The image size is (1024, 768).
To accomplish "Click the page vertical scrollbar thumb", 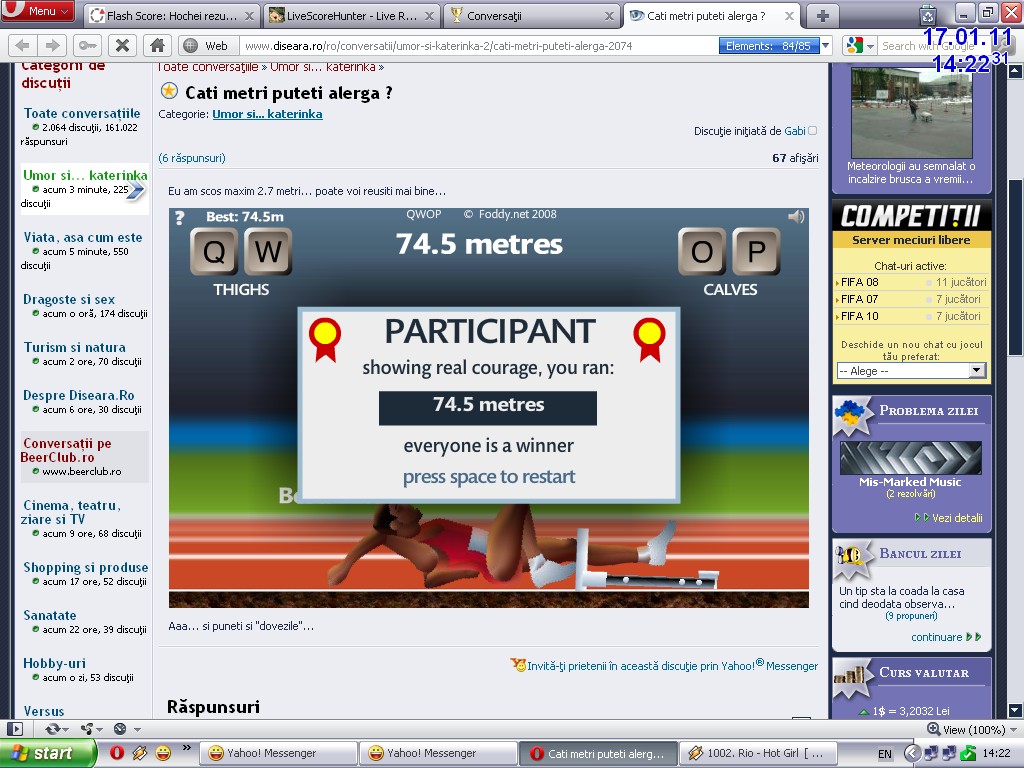I will [1015, 266].
